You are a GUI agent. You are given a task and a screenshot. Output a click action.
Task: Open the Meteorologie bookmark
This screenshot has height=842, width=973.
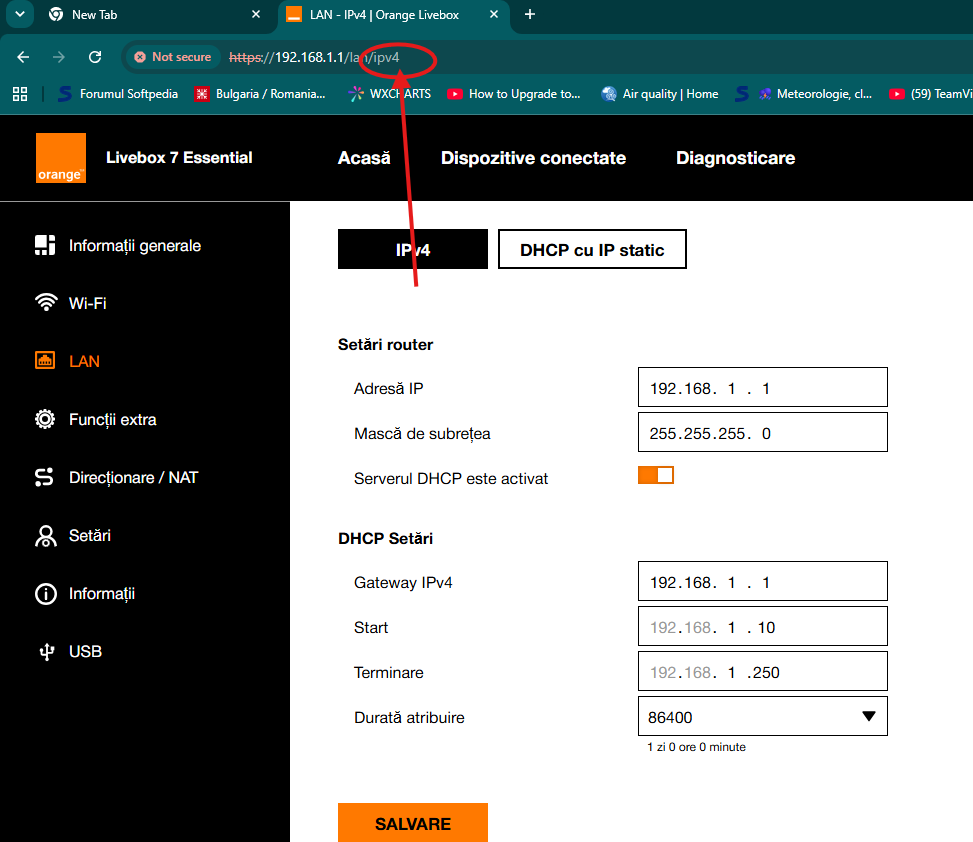tap(815, 94)
